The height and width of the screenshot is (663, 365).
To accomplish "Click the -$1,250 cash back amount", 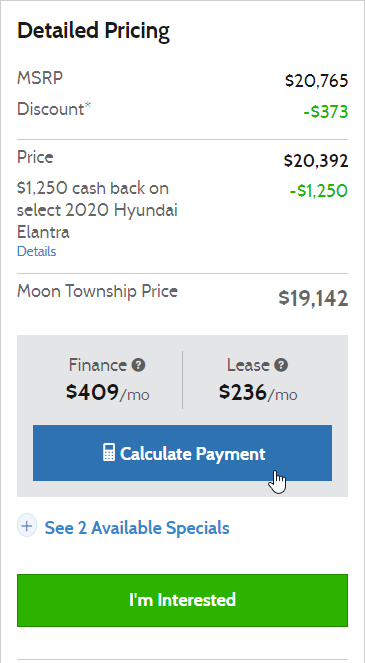I will click(x=319, y=191).
